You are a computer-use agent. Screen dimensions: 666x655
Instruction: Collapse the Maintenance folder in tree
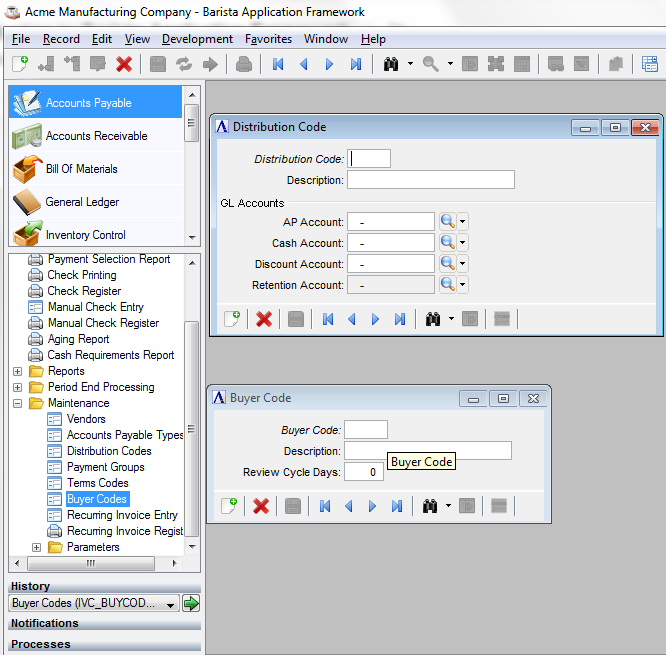point(18,403)
